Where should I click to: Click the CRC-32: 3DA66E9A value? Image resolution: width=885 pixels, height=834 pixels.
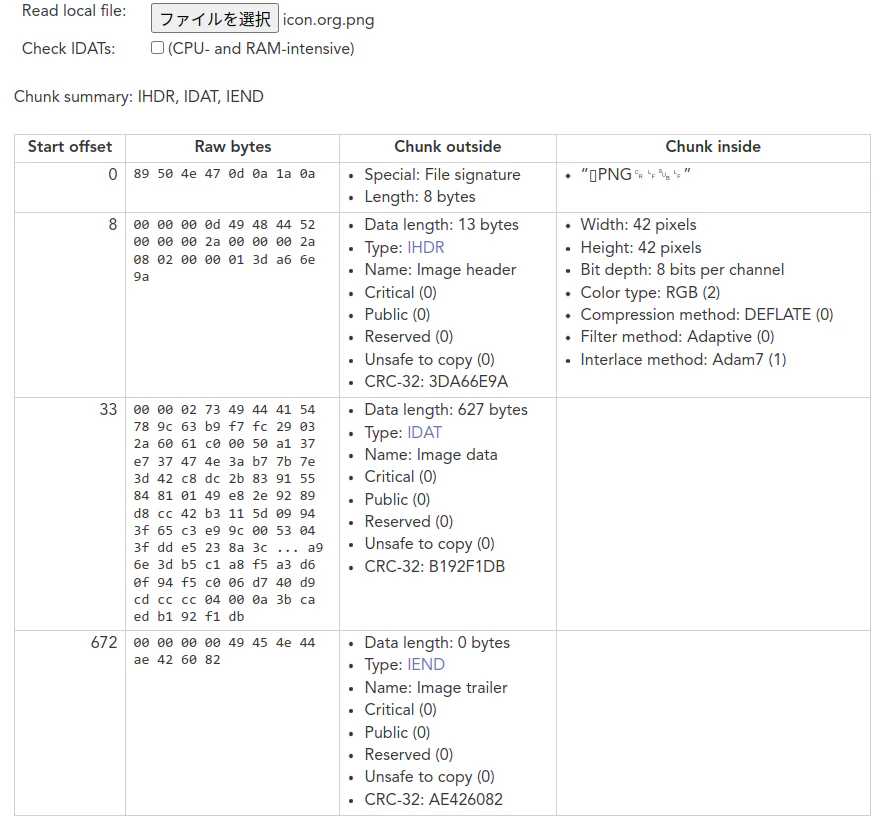[436, 381]
